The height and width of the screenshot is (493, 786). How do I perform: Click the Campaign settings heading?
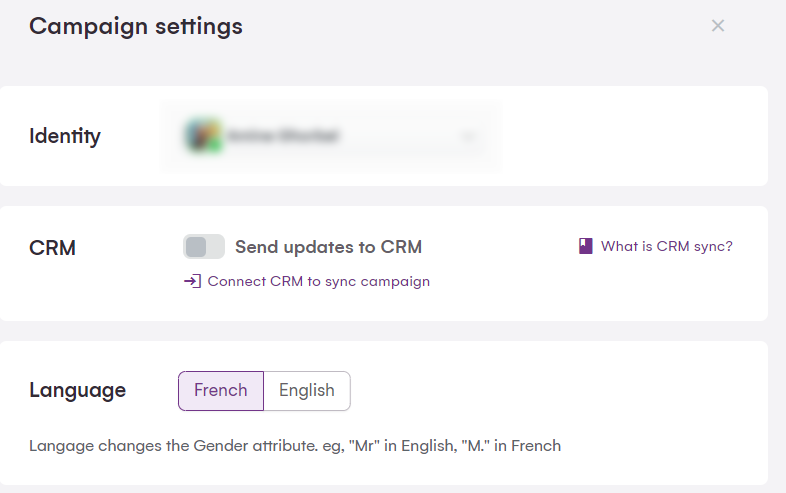pyautogui.click(x=136, y=26)
